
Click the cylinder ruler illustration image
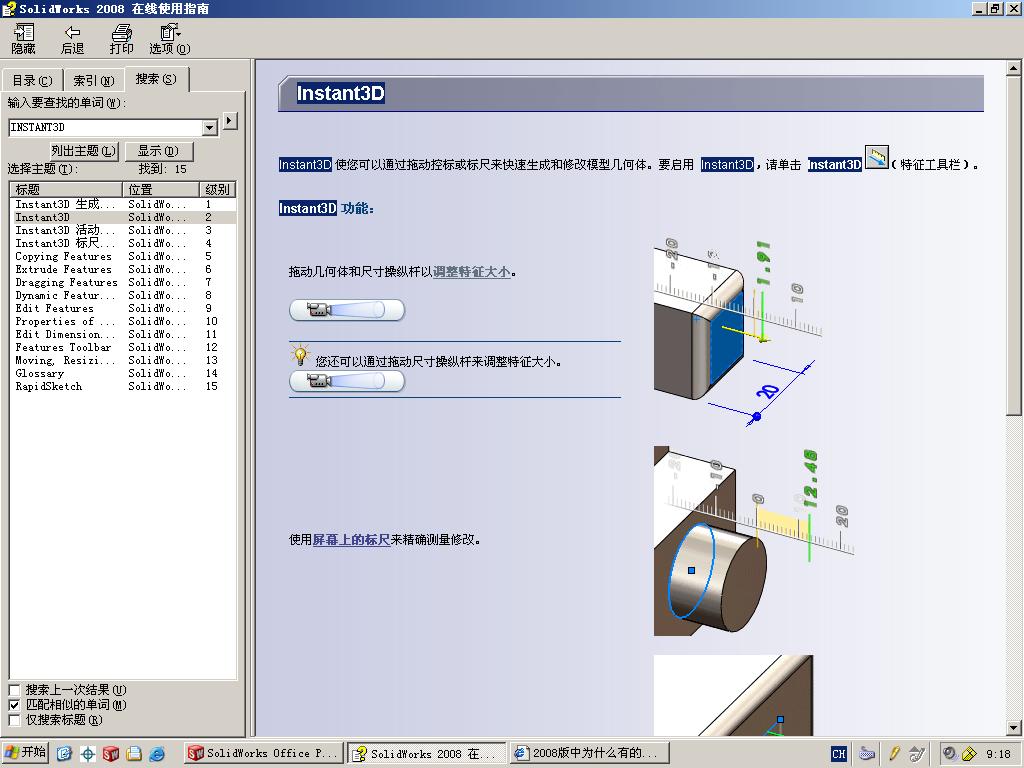point(754,541)
